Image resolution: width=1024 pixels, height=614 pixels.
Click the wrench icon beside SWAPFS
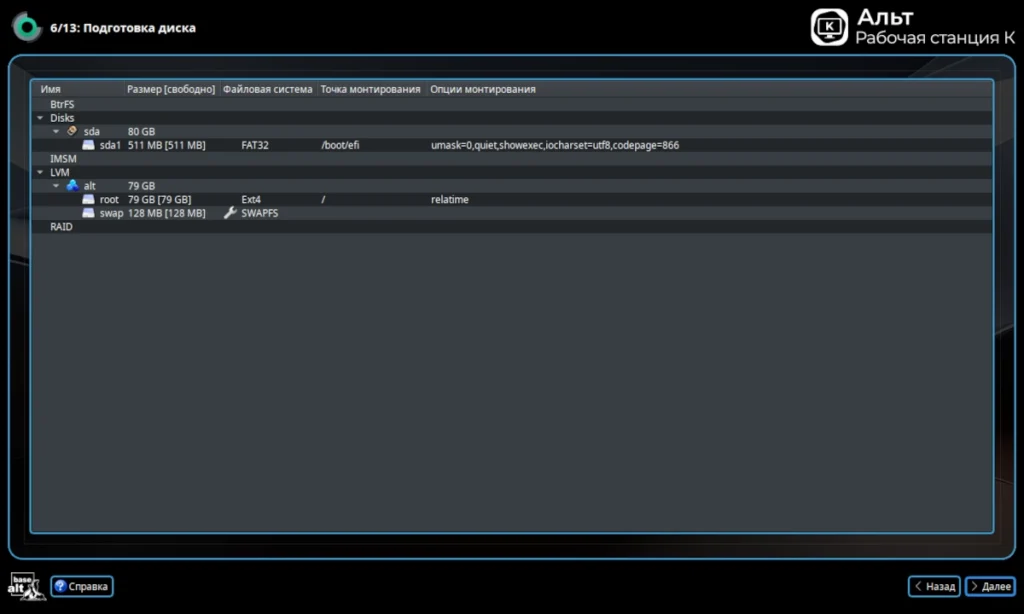click(230, 213)
